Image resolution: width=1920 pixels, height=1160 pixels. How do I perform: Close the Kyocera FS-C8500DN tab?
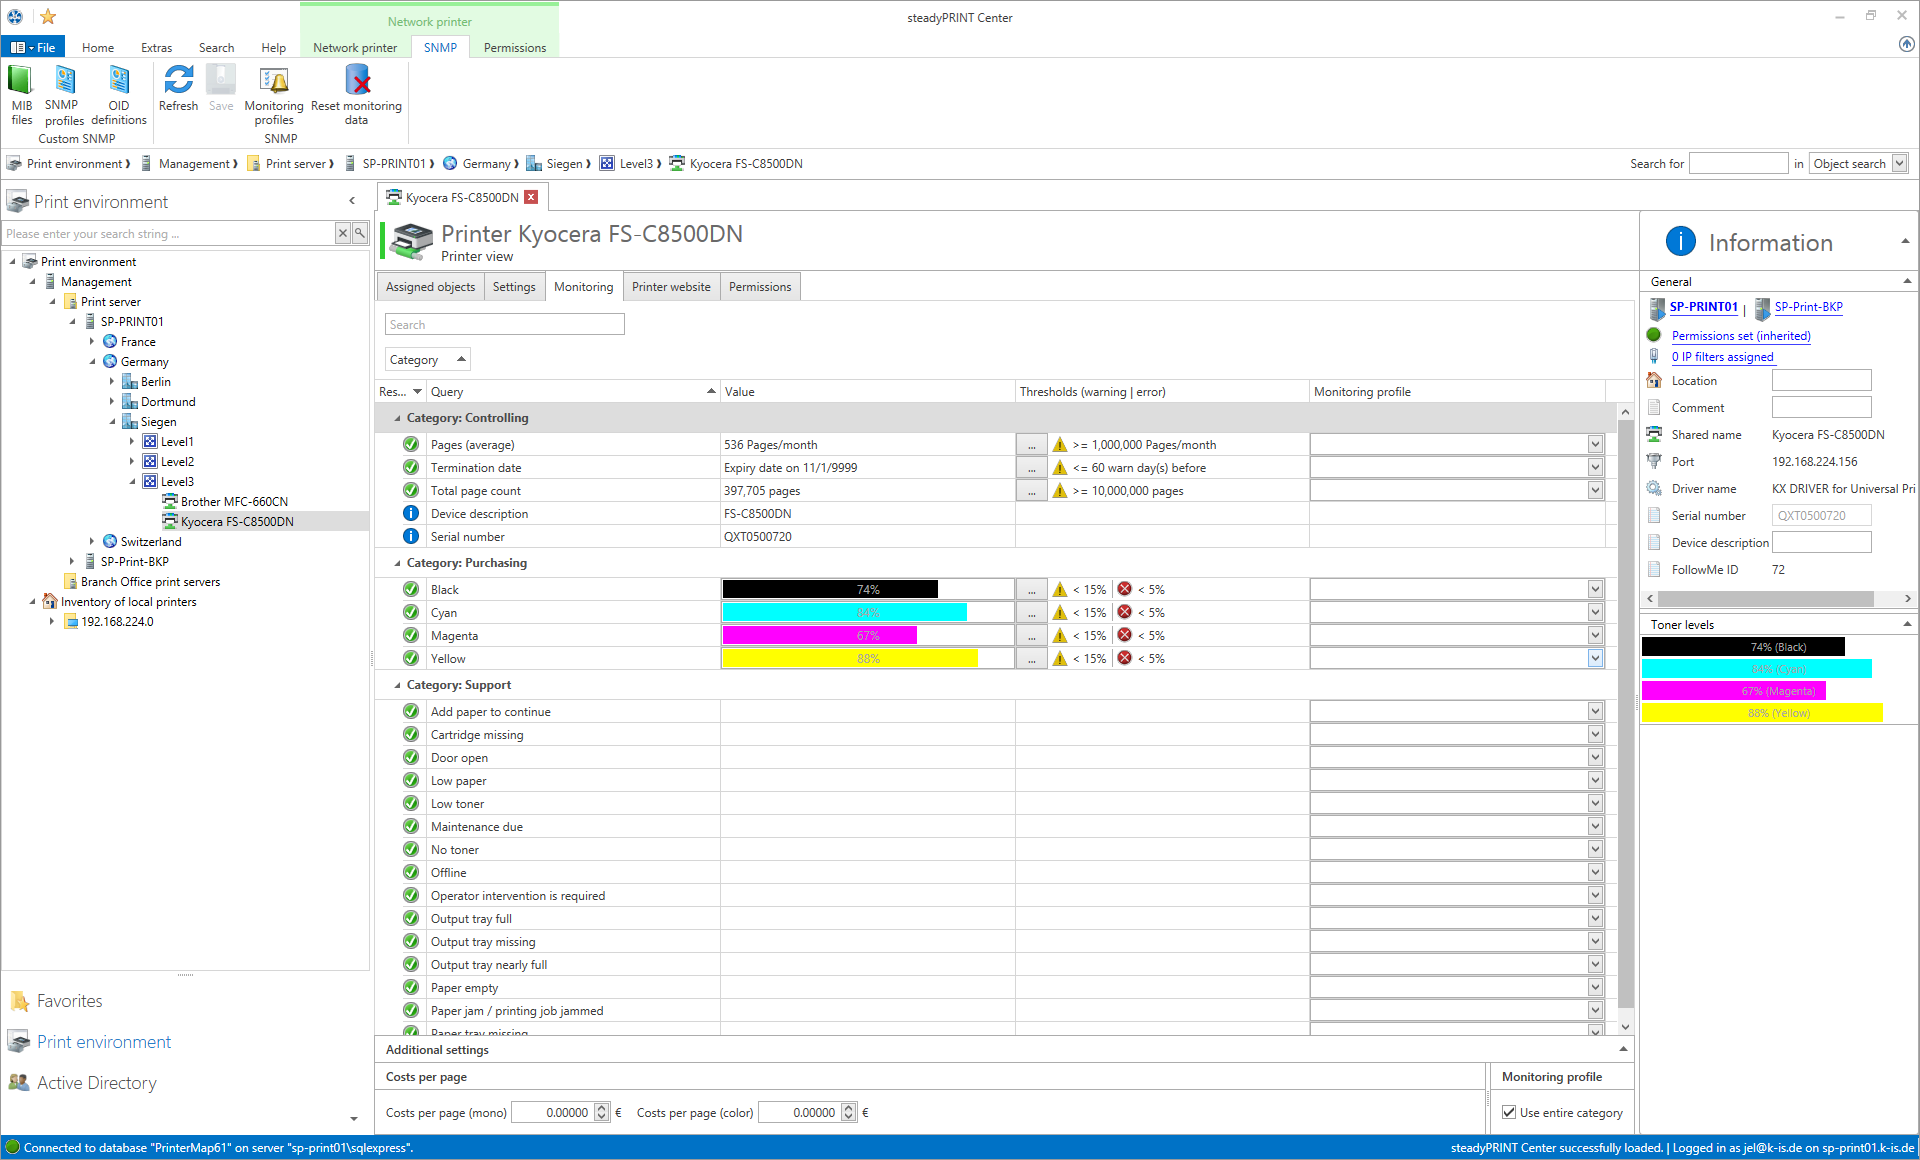click(x=531, y=197)
